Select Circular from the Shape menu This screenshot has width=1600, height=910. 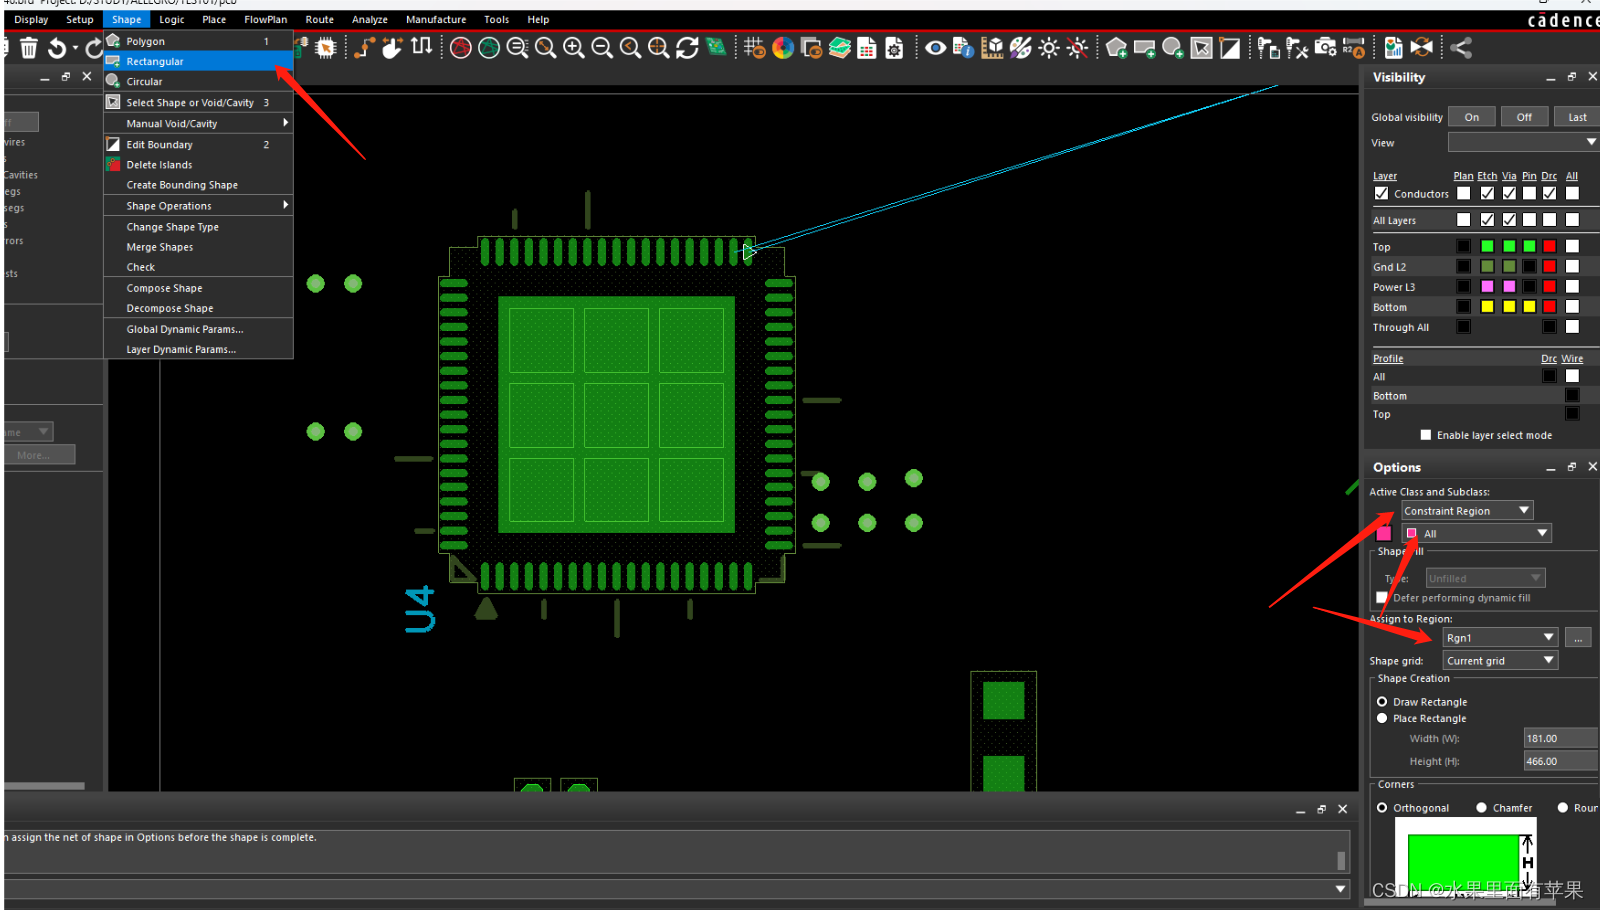(x=144, y=82)
